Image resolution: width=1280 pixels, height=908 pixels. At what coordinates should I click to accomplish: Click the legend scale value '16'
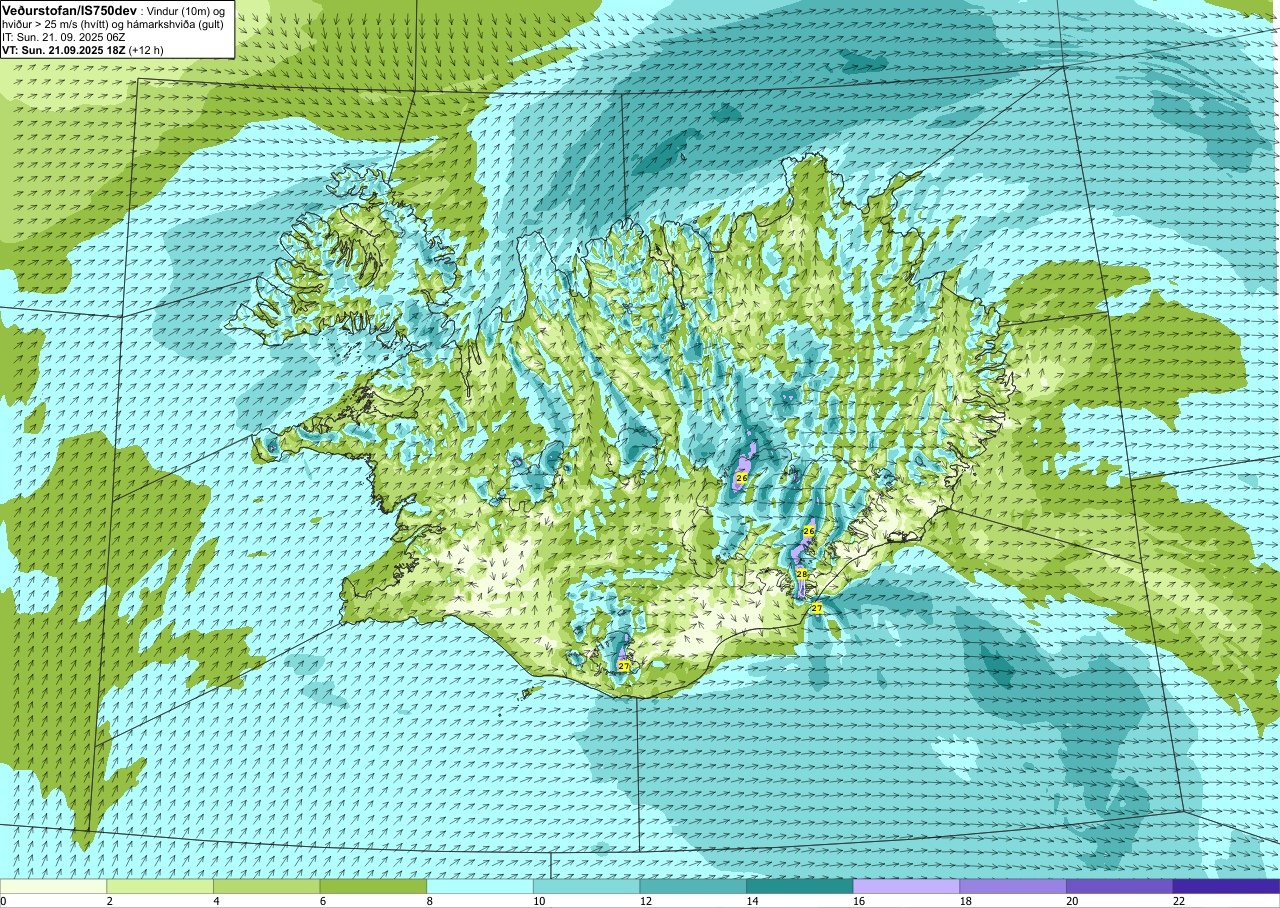(858, 901)
